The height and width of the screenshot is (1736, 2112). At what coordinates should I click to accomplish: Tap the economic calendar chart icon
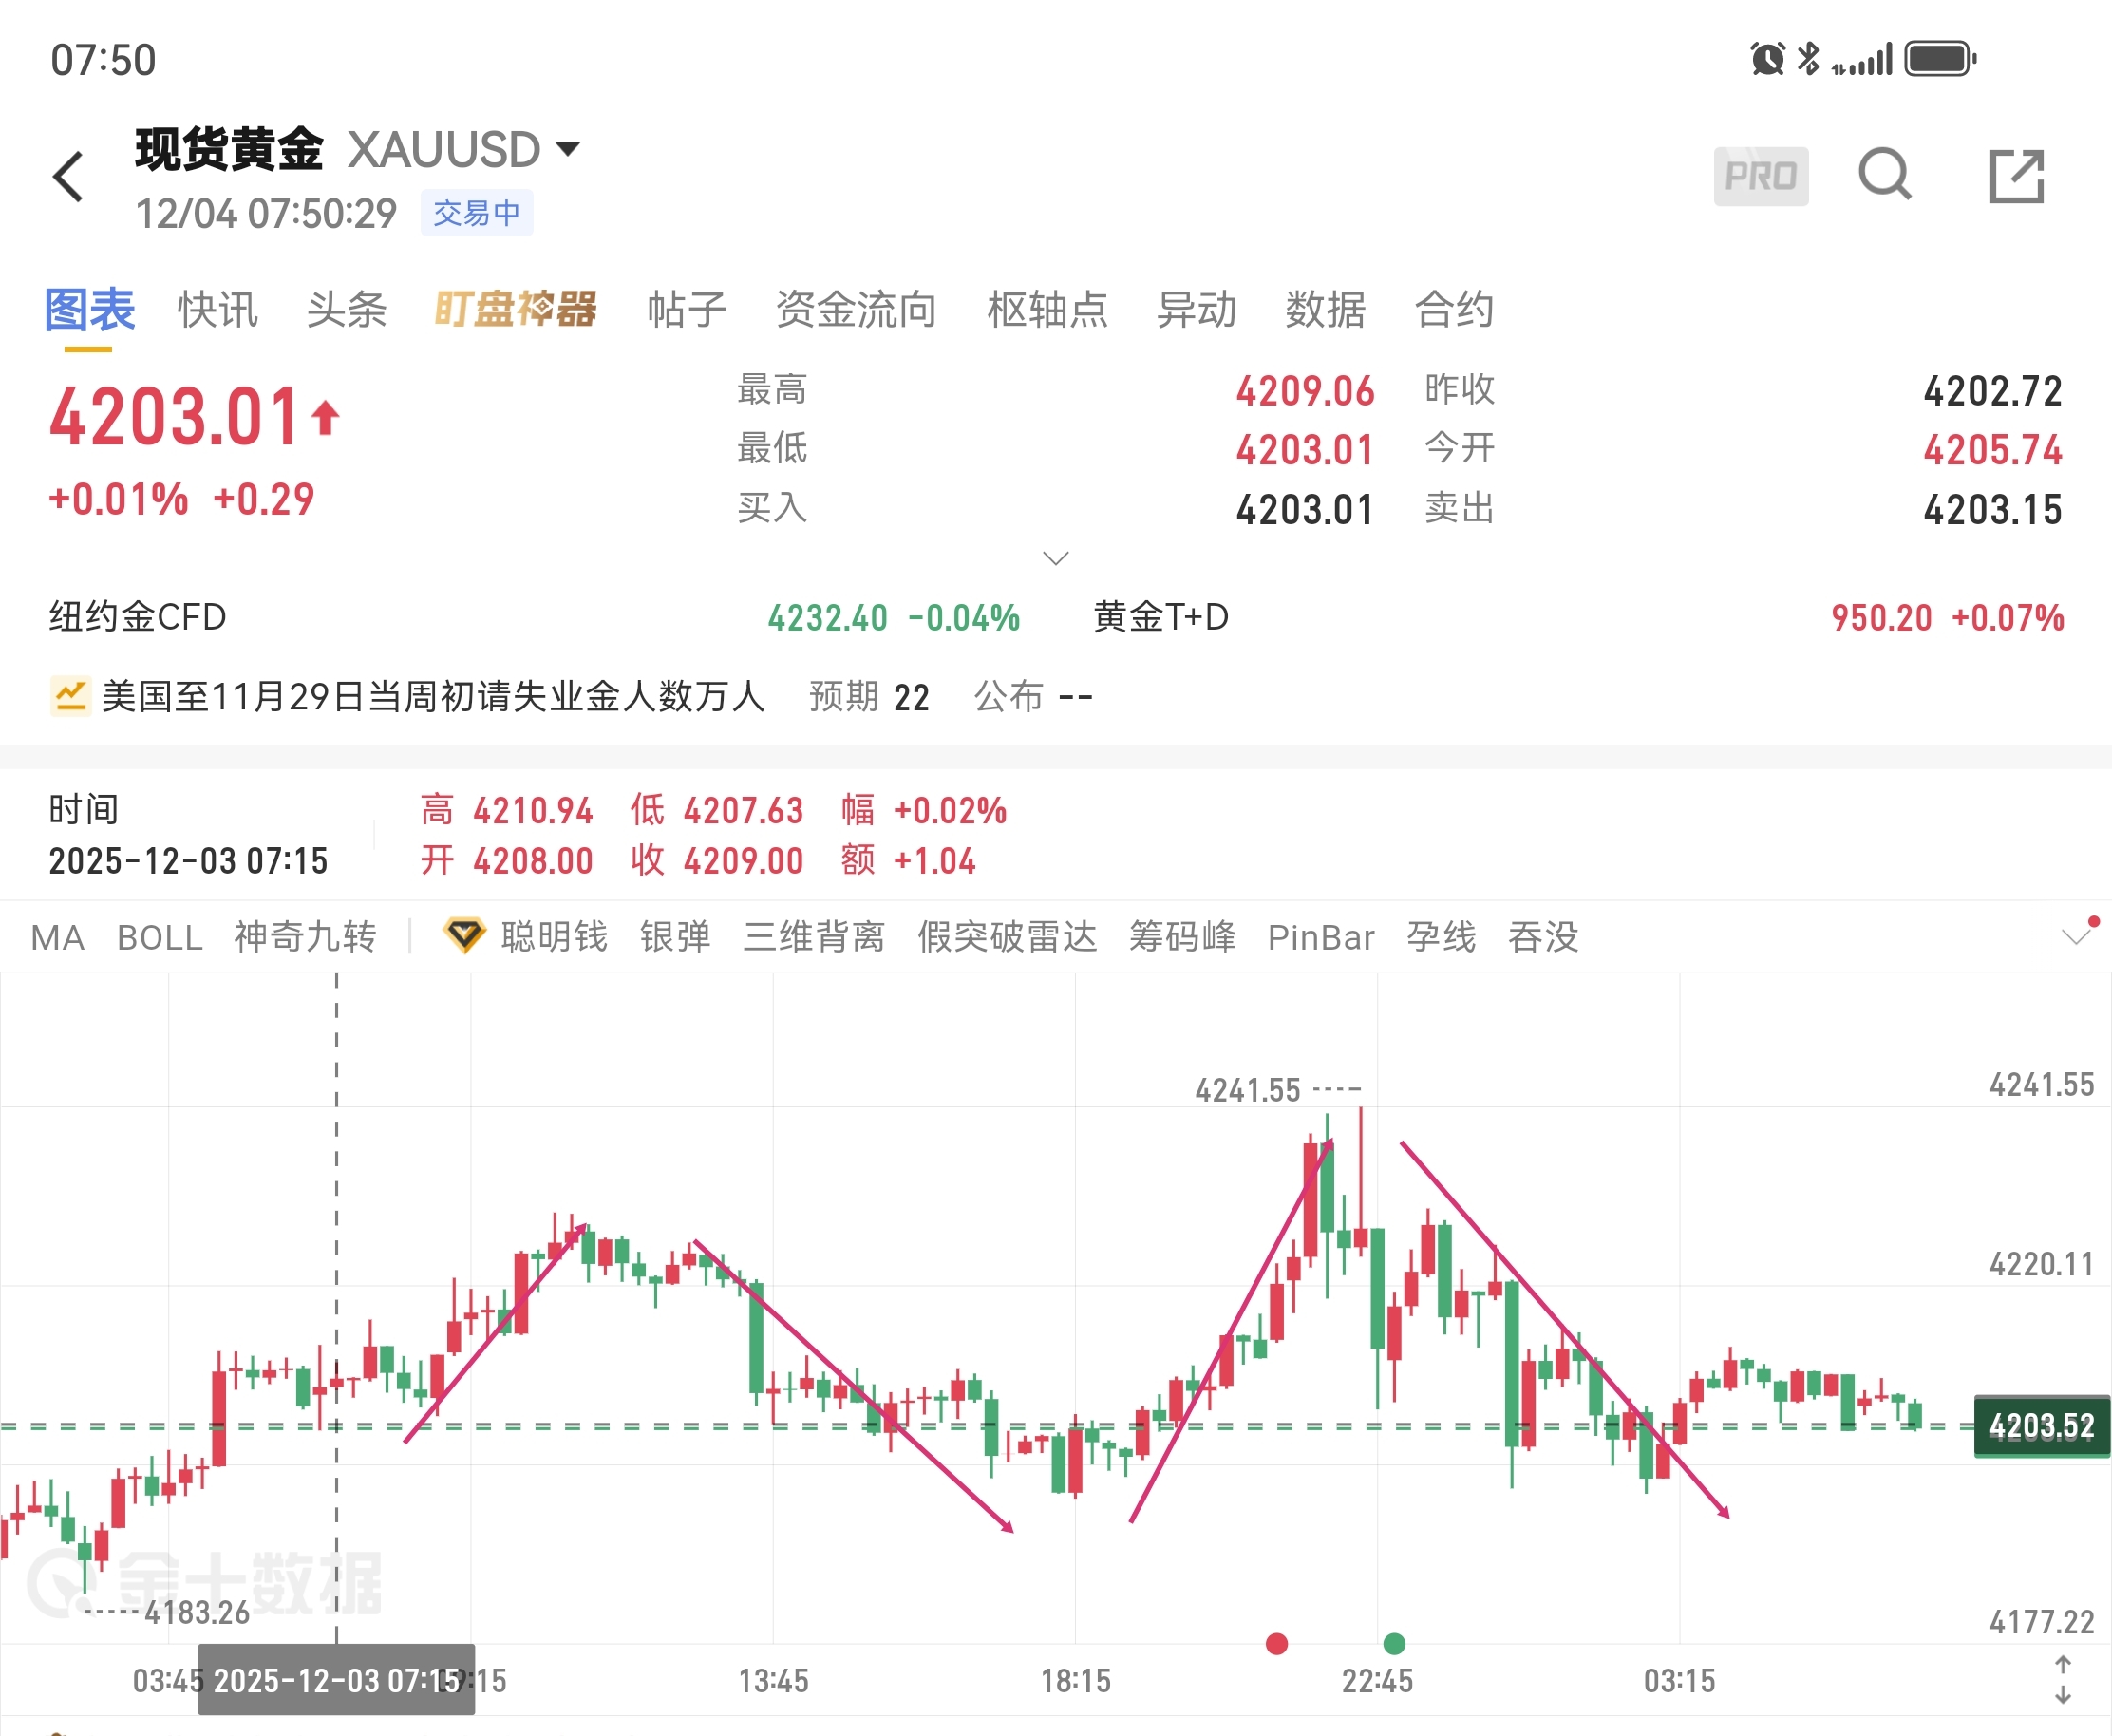click(70, 696)
